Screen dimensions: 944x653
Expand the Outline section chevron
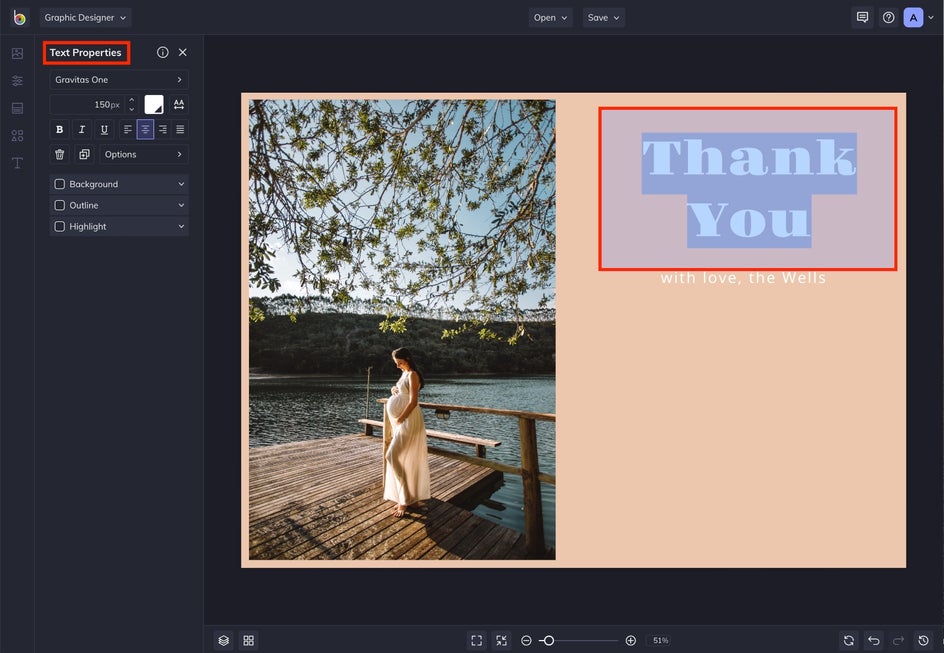pos(181,205)
